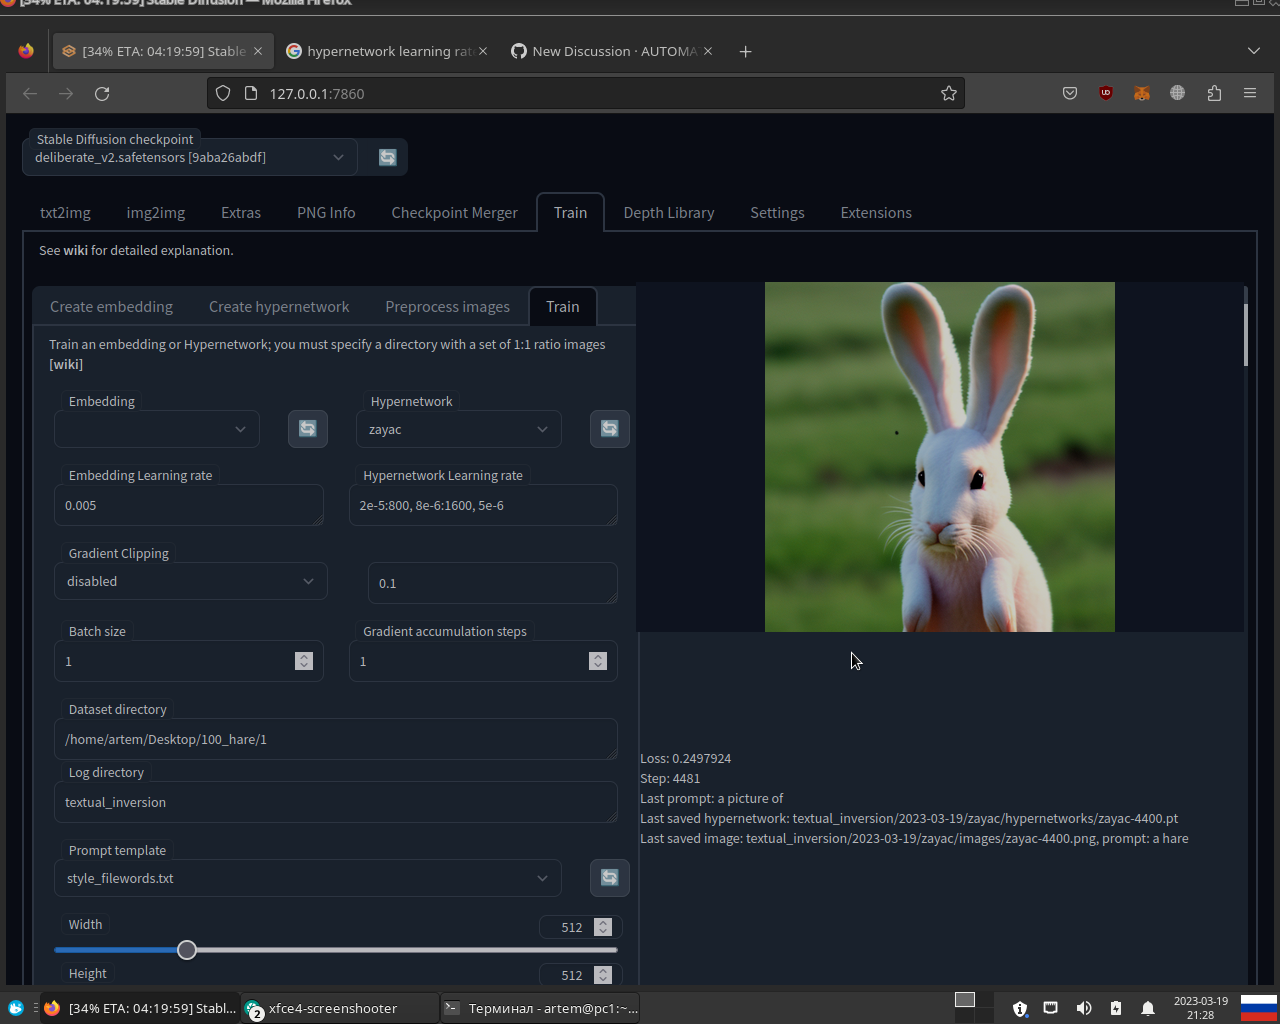Refresh the Stable Diffusion checkpoint list
Viewport: 1280px width, 1024px height.
(x=388, y=157)
